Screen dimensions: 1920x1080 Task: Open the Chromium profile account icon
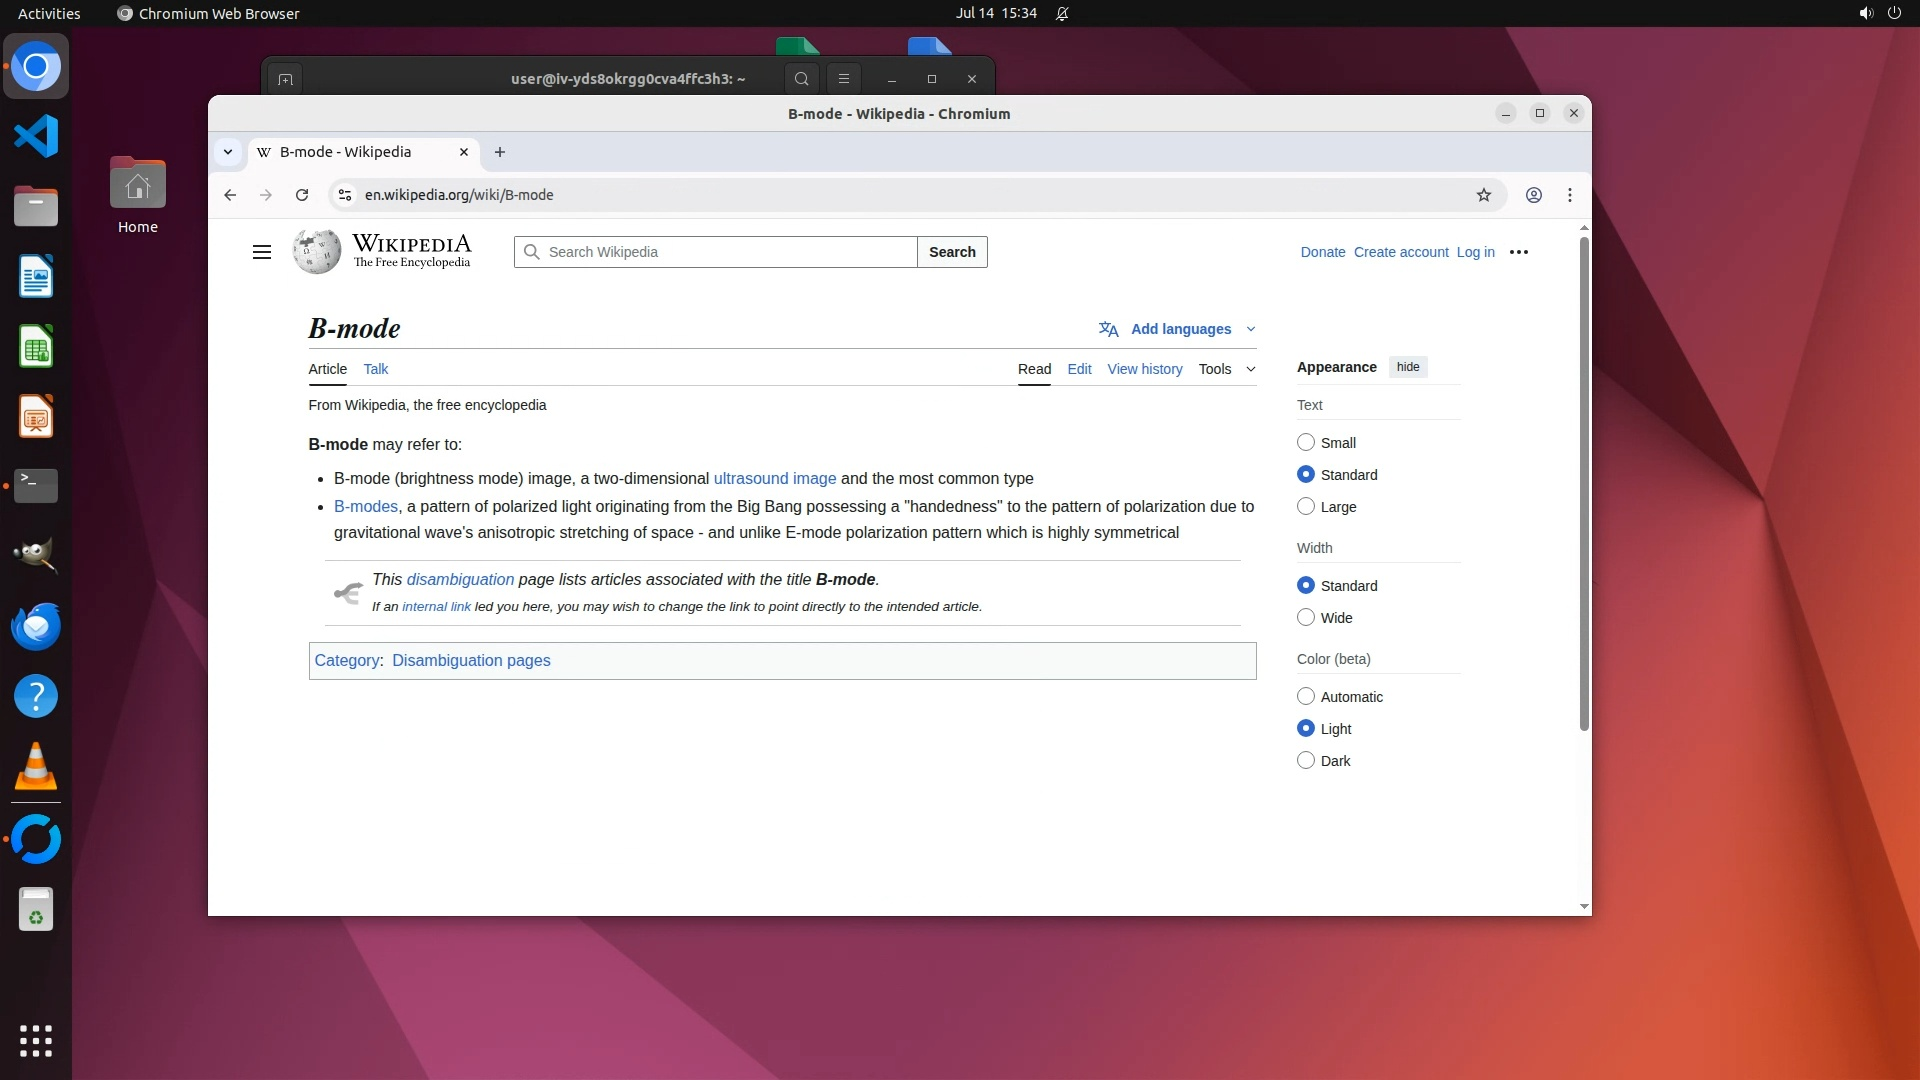[x=1533, y=195]
